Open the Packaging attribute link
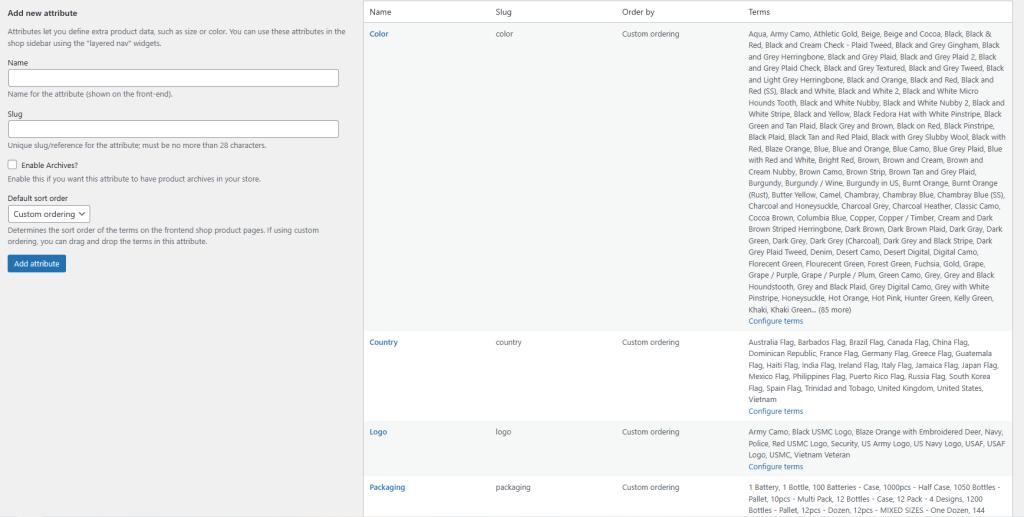 point(387,487)
